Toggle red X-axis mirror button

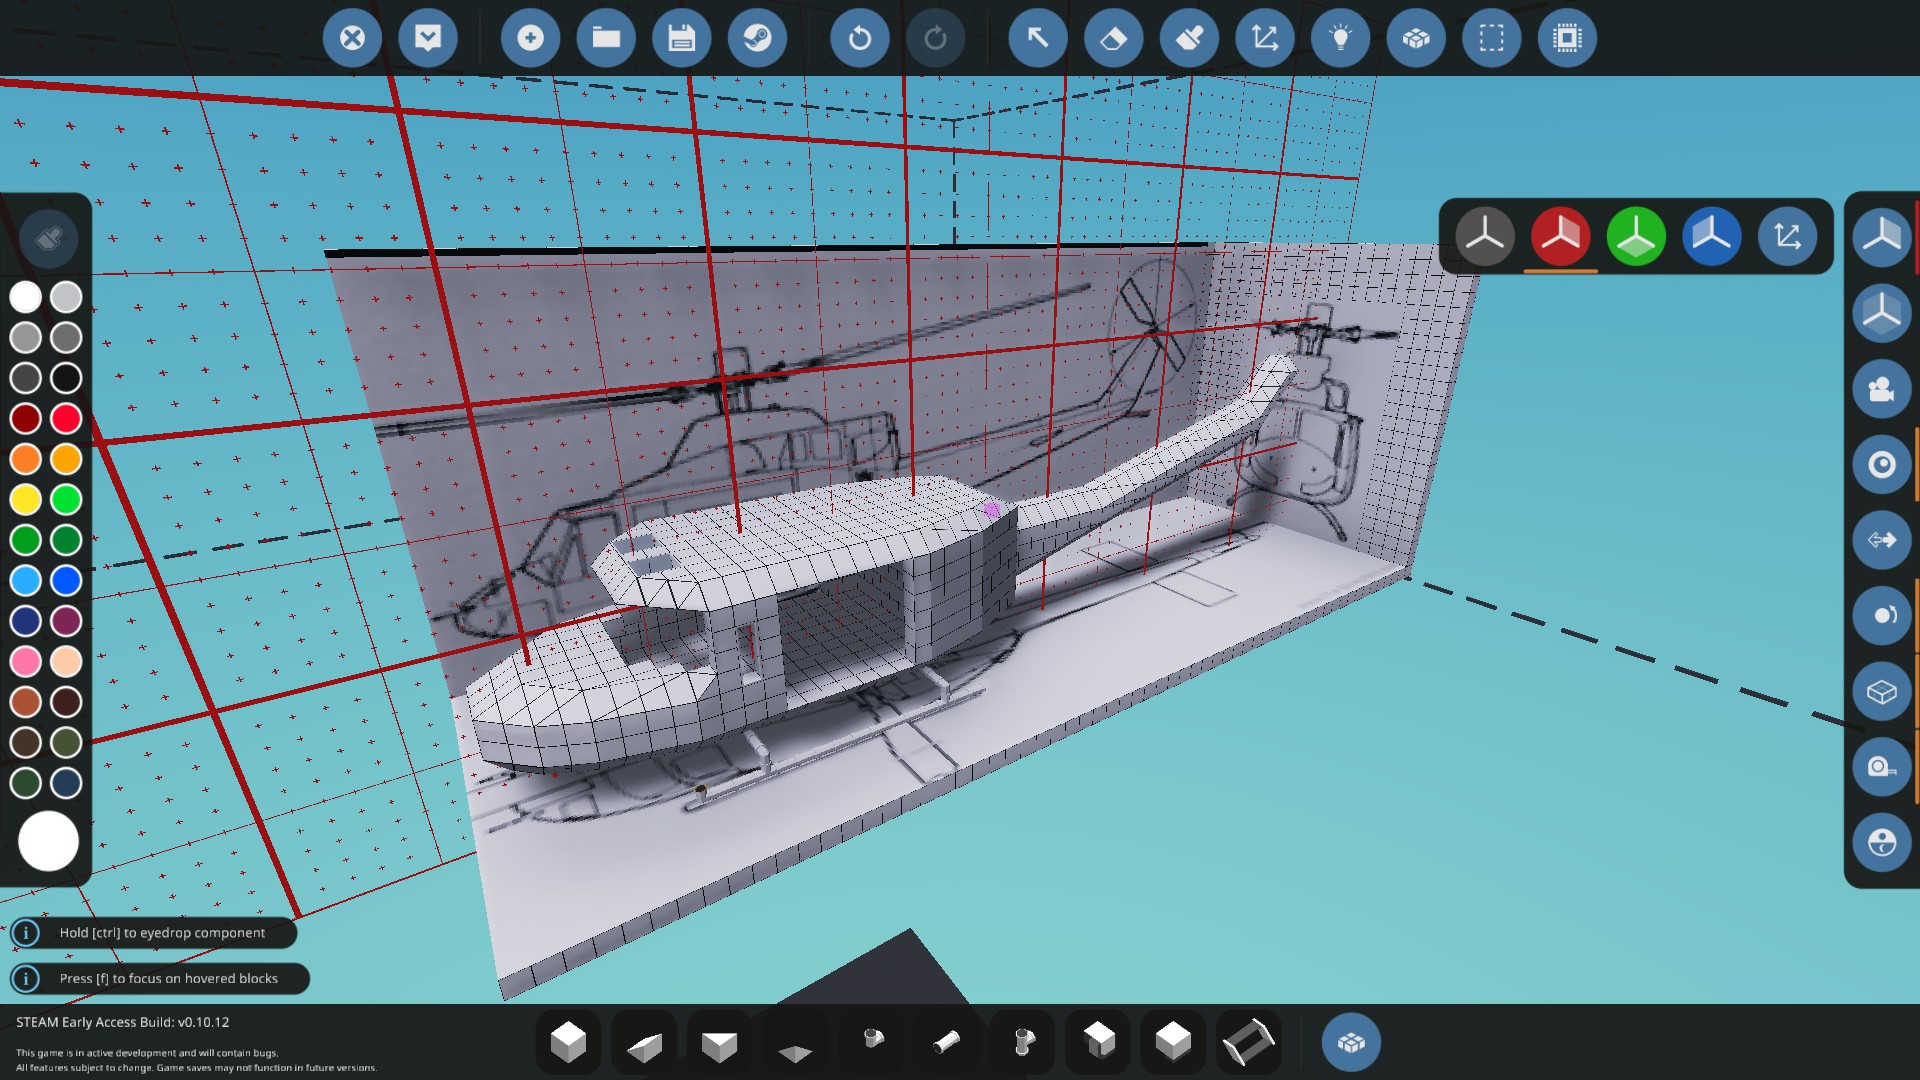tap(1561, 237)
